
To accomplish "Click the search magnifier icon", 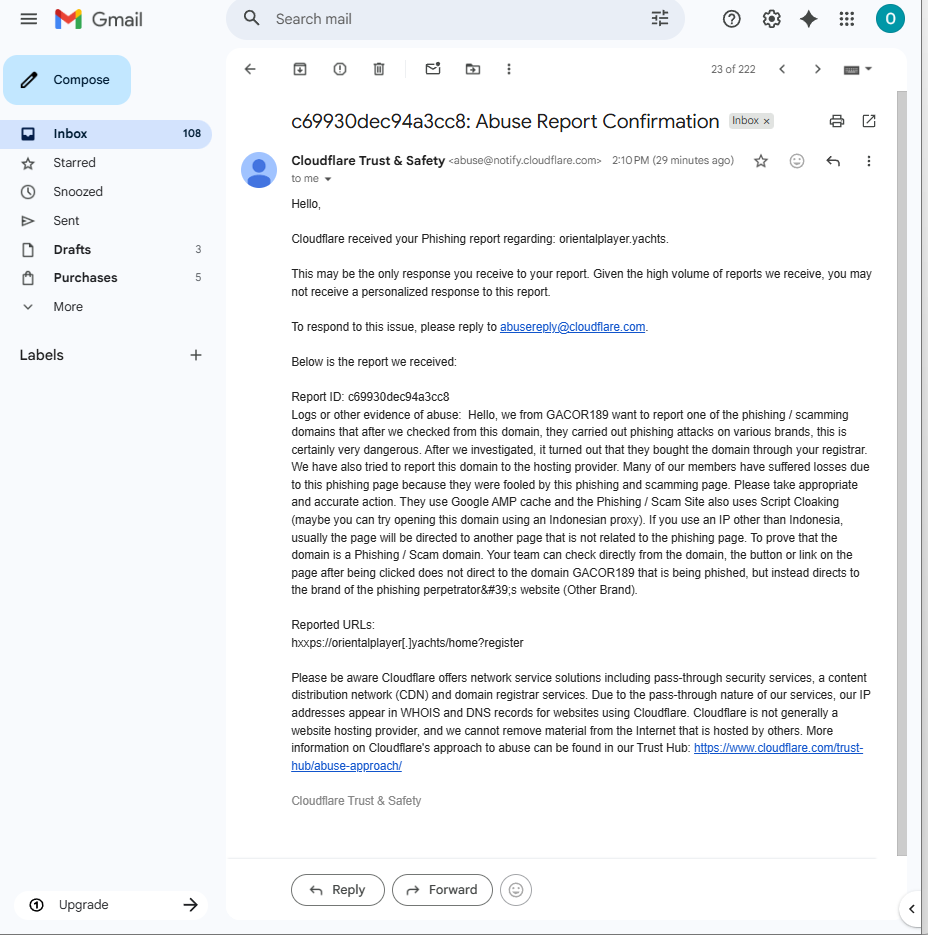I will click(252, 18).
